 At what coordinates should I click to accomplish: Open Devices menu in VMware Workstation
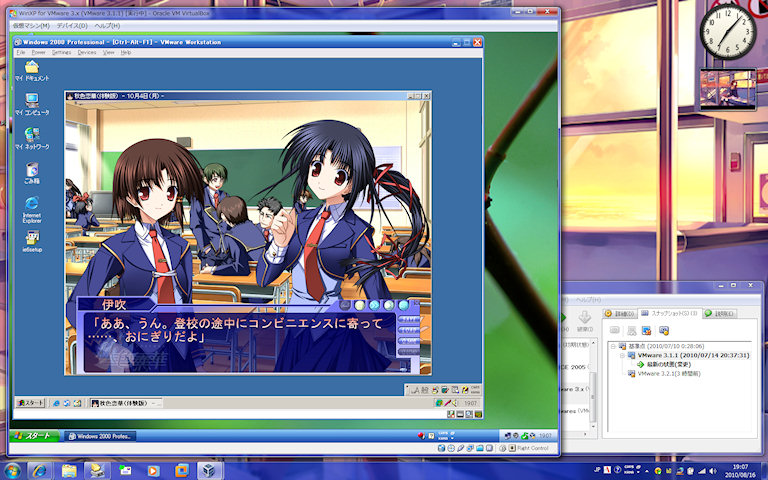(x=87, y=52)
